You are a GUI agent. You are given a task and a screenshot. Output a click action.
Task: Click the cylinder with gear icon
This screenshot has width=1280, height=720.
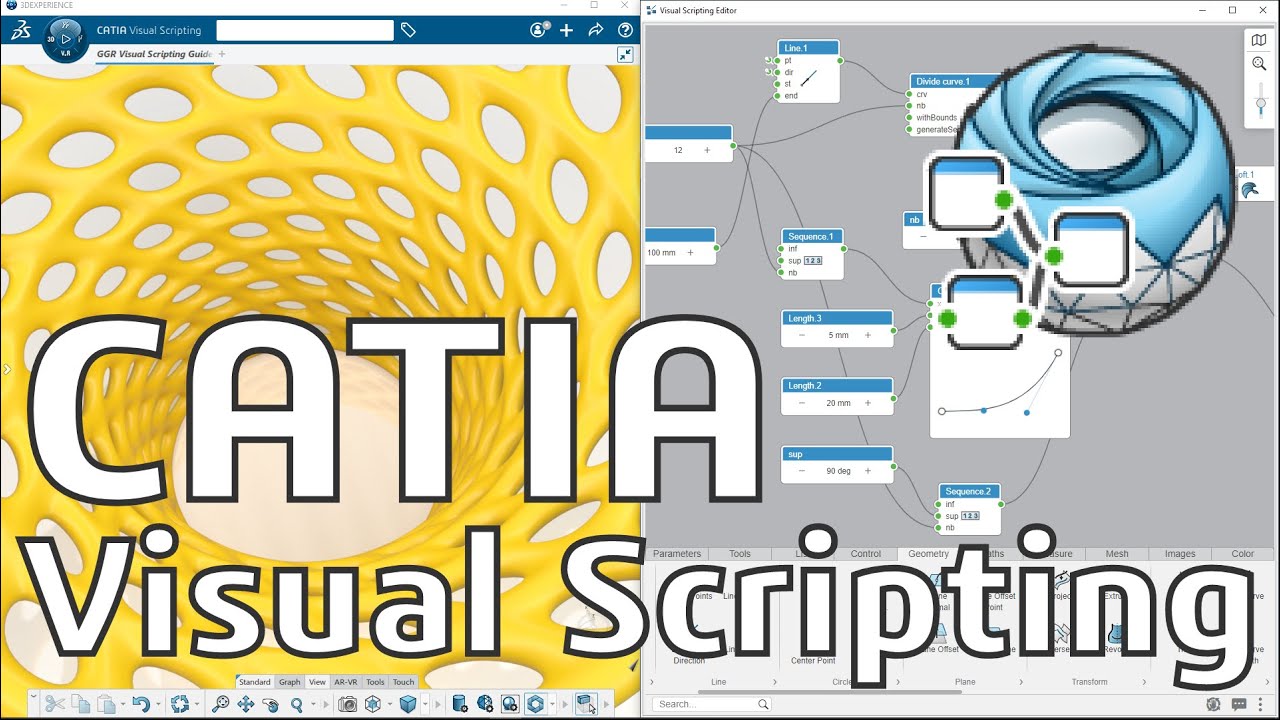(460, 704)
